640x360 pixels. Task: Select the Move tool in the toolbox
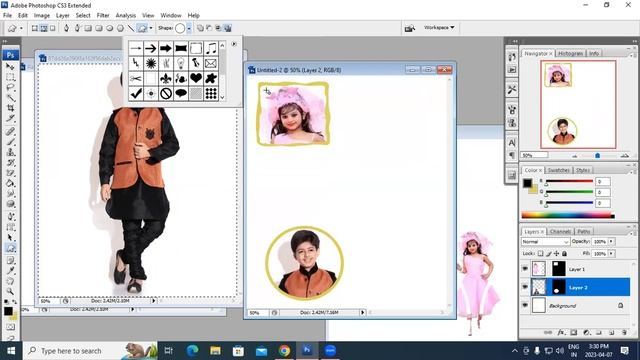point(10,67)
